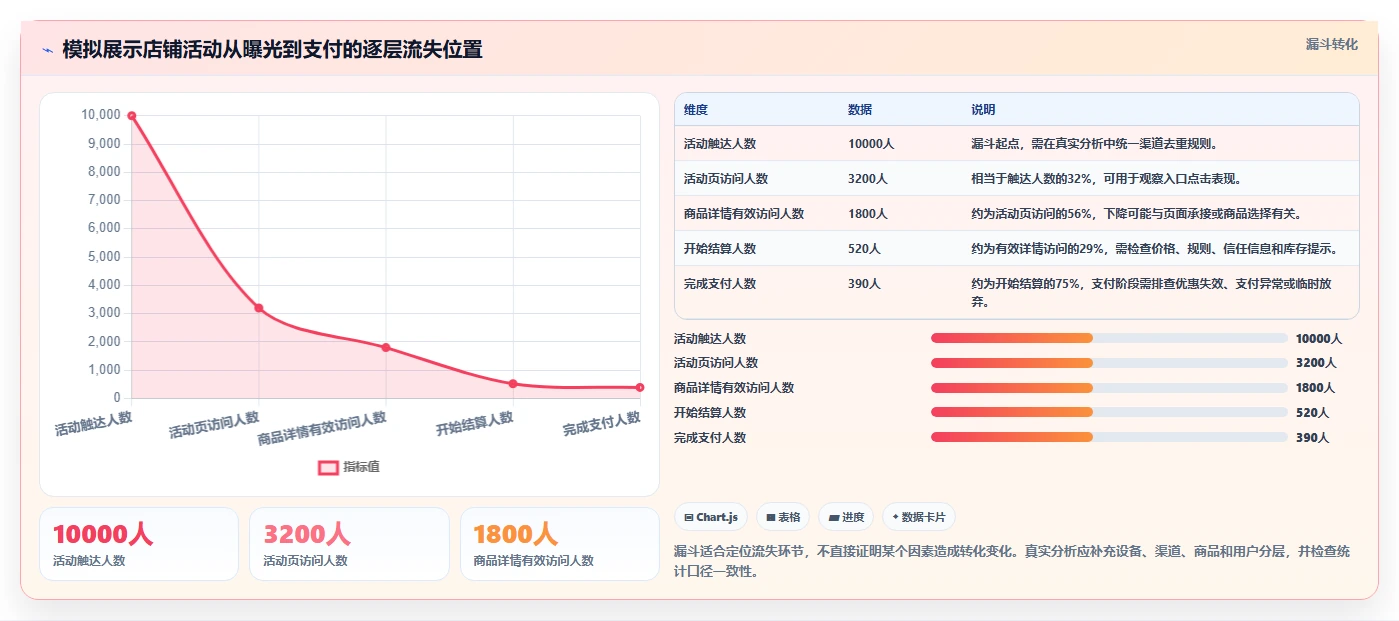Image resolution: width=1399 pixels, height=621 pixels.
Task: Select the 开始结算人数 table row cell
Action: 720,249
